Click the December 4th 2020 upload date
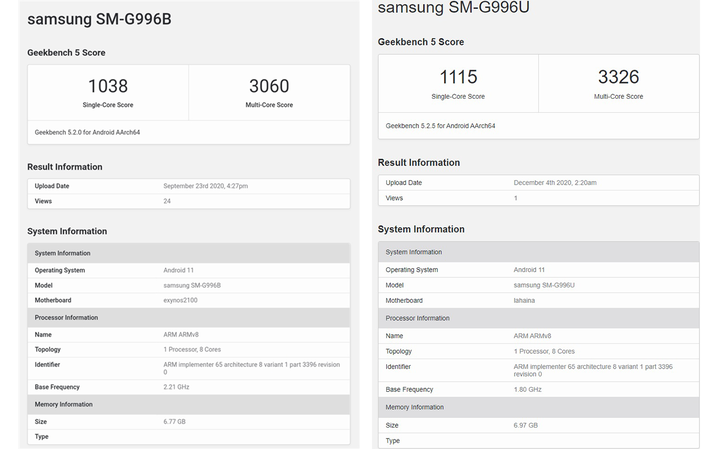The image size is (720, 449). tap(555, 183)
